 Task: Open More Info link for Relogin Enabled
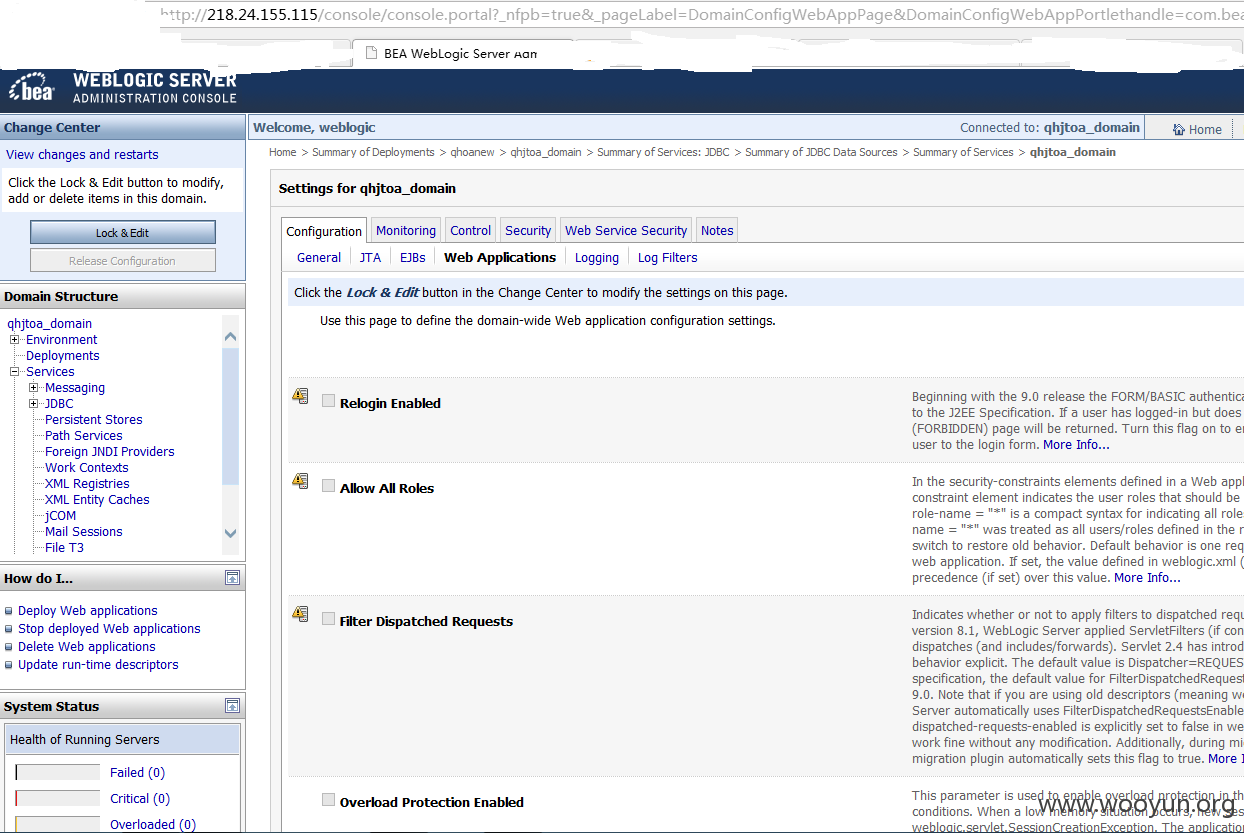click(1076, 444)
